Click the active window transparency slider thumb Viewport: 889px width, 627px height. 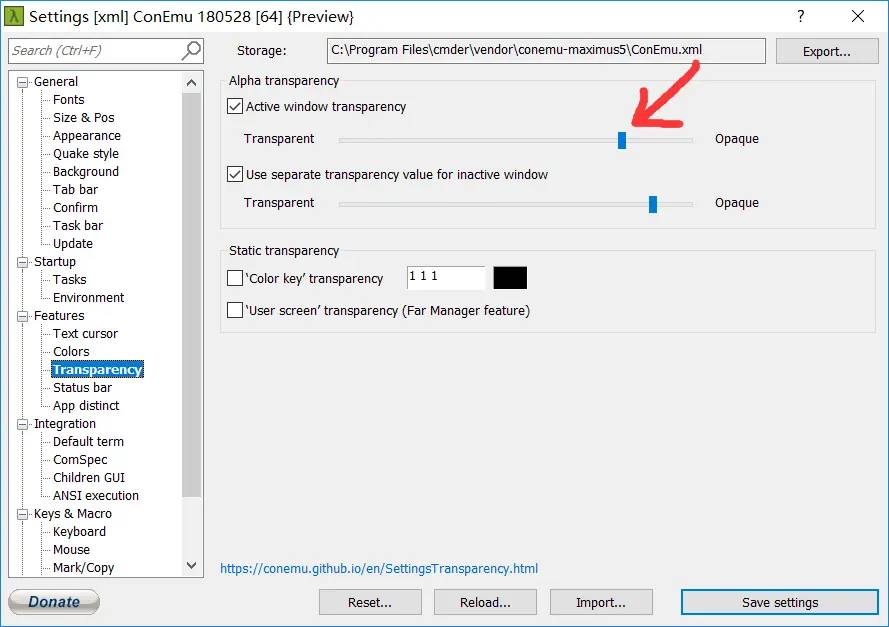(x=622, y=140)
